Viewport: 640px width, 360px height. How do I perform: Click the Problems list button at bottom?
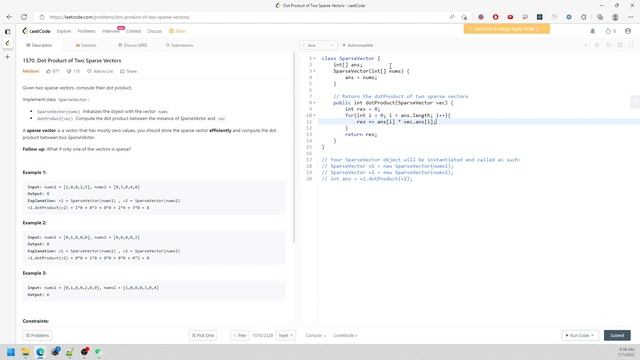click(37, 336)
